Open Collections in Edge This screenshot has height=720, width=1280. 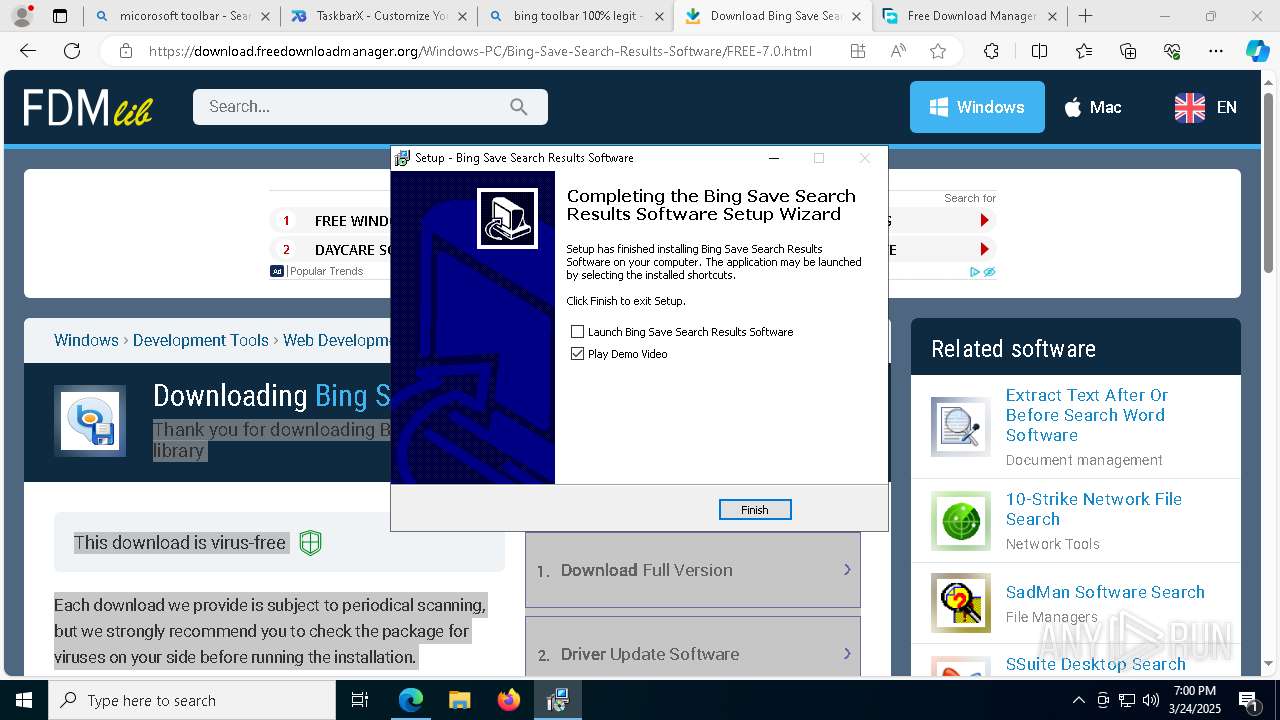(1128, 51)
